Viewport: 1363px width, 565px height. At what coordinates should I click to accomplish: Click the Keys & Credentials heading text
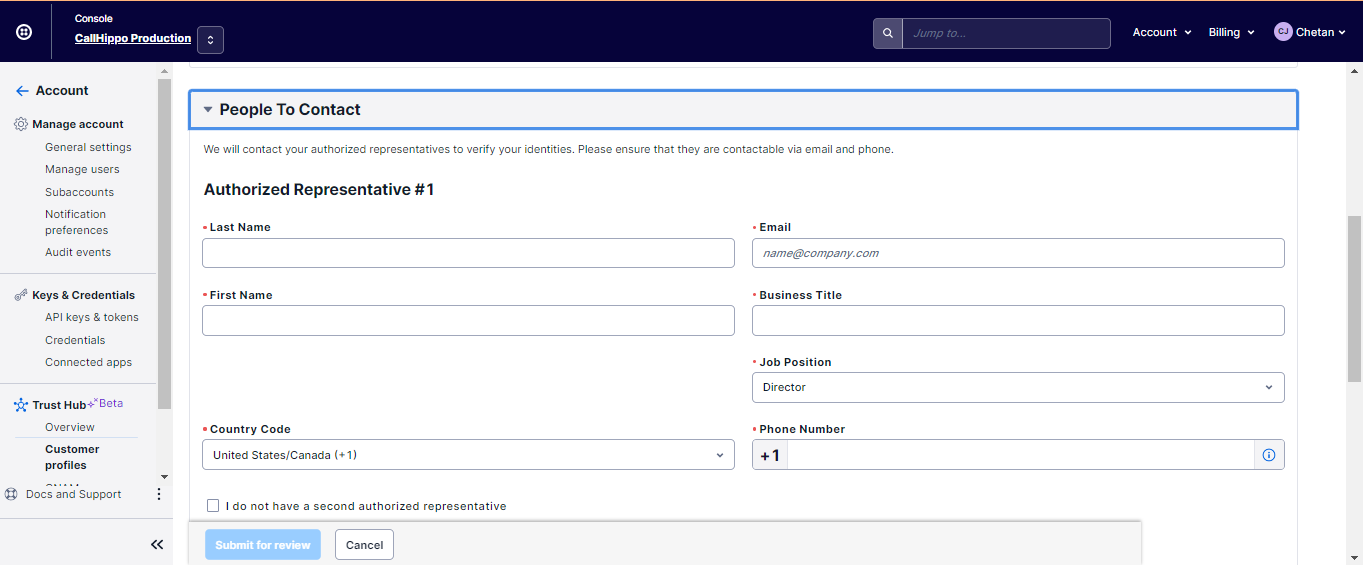[x=83, y=295]
